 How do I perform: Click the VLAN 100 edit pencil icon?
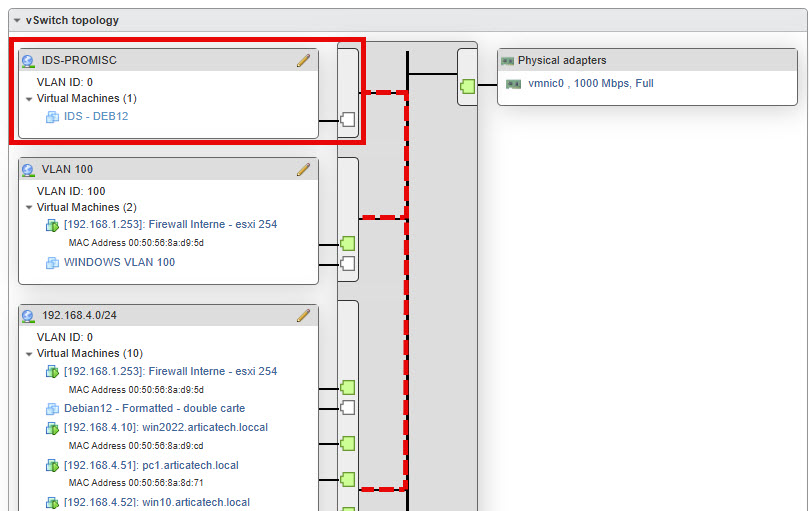point(304,169)
